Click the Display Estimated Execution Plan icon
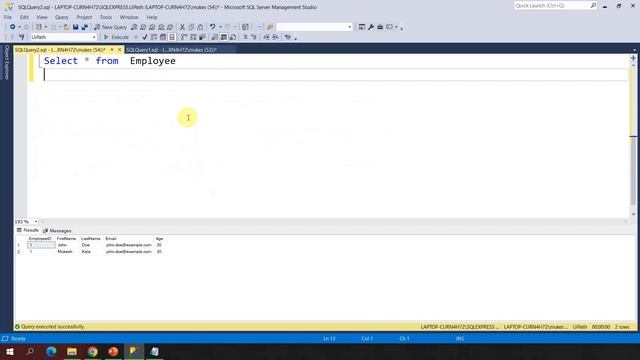The width and height of the screenshot is (640, 360). coord(154,37)
